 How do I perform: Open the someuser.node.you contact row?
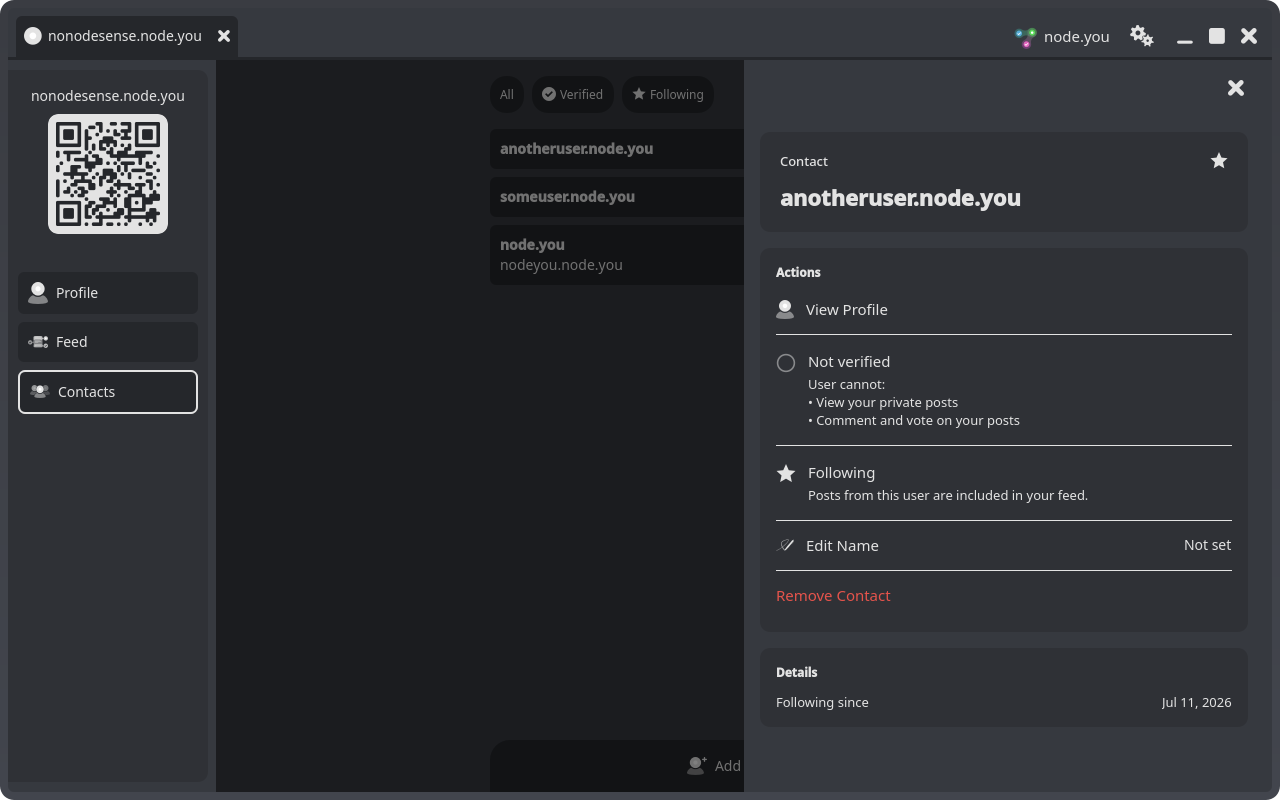pos(617,197)
